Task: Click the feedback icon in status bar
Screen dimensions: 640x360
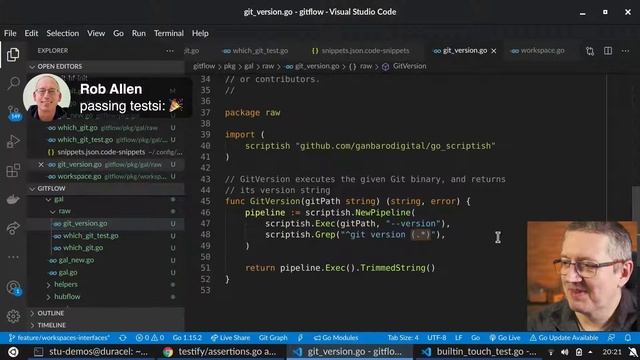Action: [611, 338]
